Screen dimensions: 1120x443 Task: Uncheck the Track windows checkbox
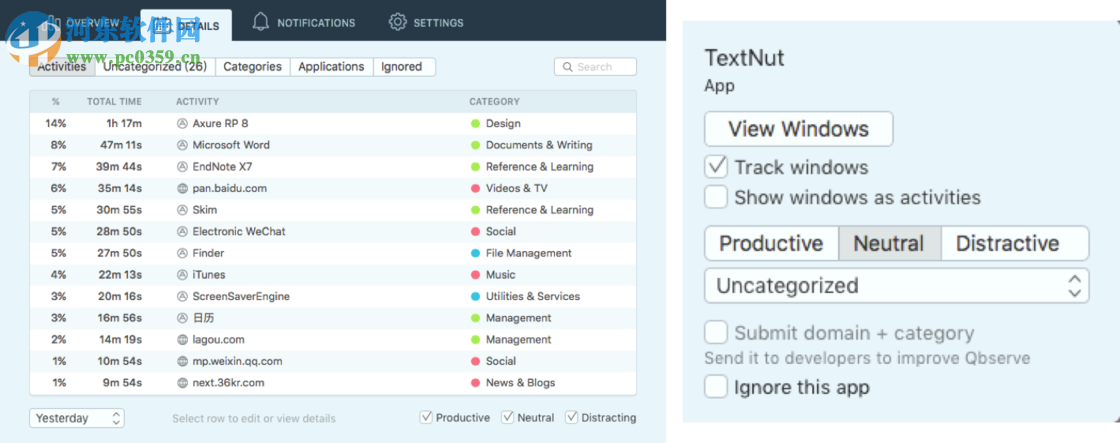click(x=716, y=167)
